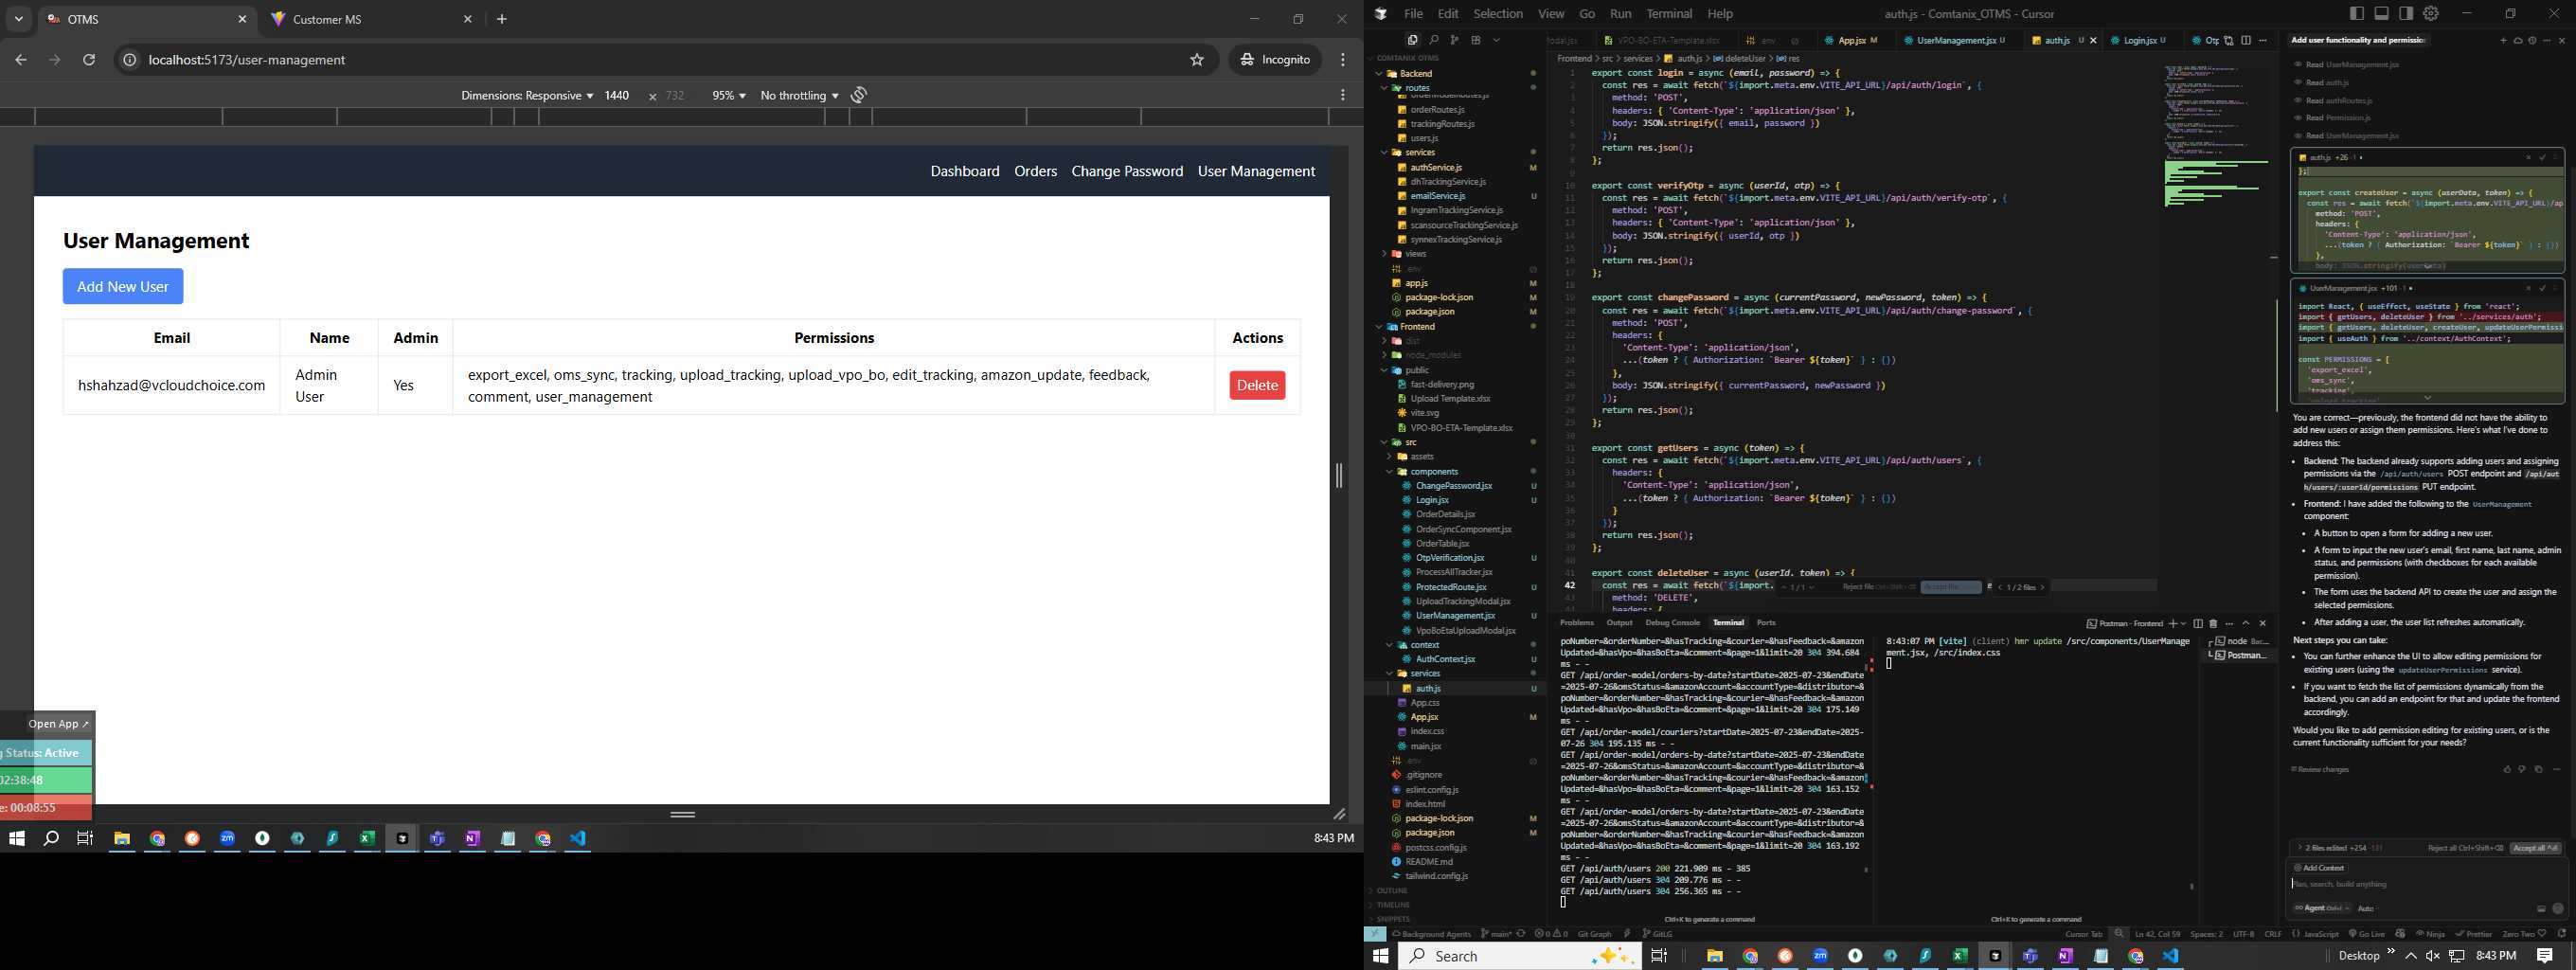Open the Extensions icon in Cursor's activity bar
Image resolution: width=2576 pixels, height=970 pixels.
point(1476,40)
